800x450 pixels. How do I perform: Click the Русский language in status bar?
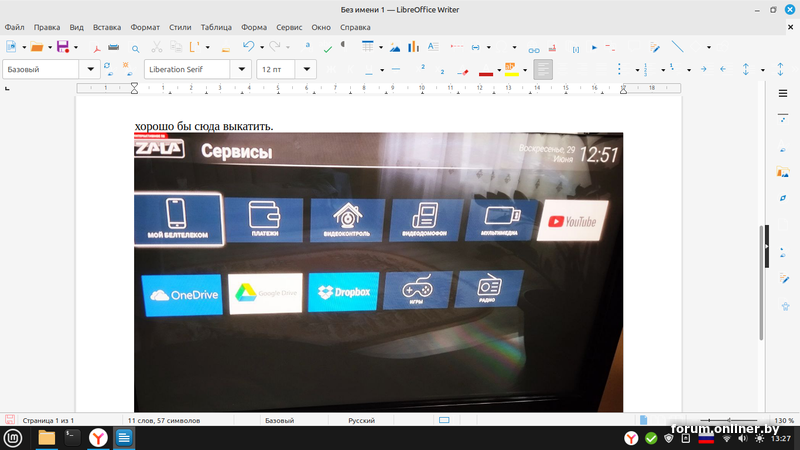pos(361,421)
